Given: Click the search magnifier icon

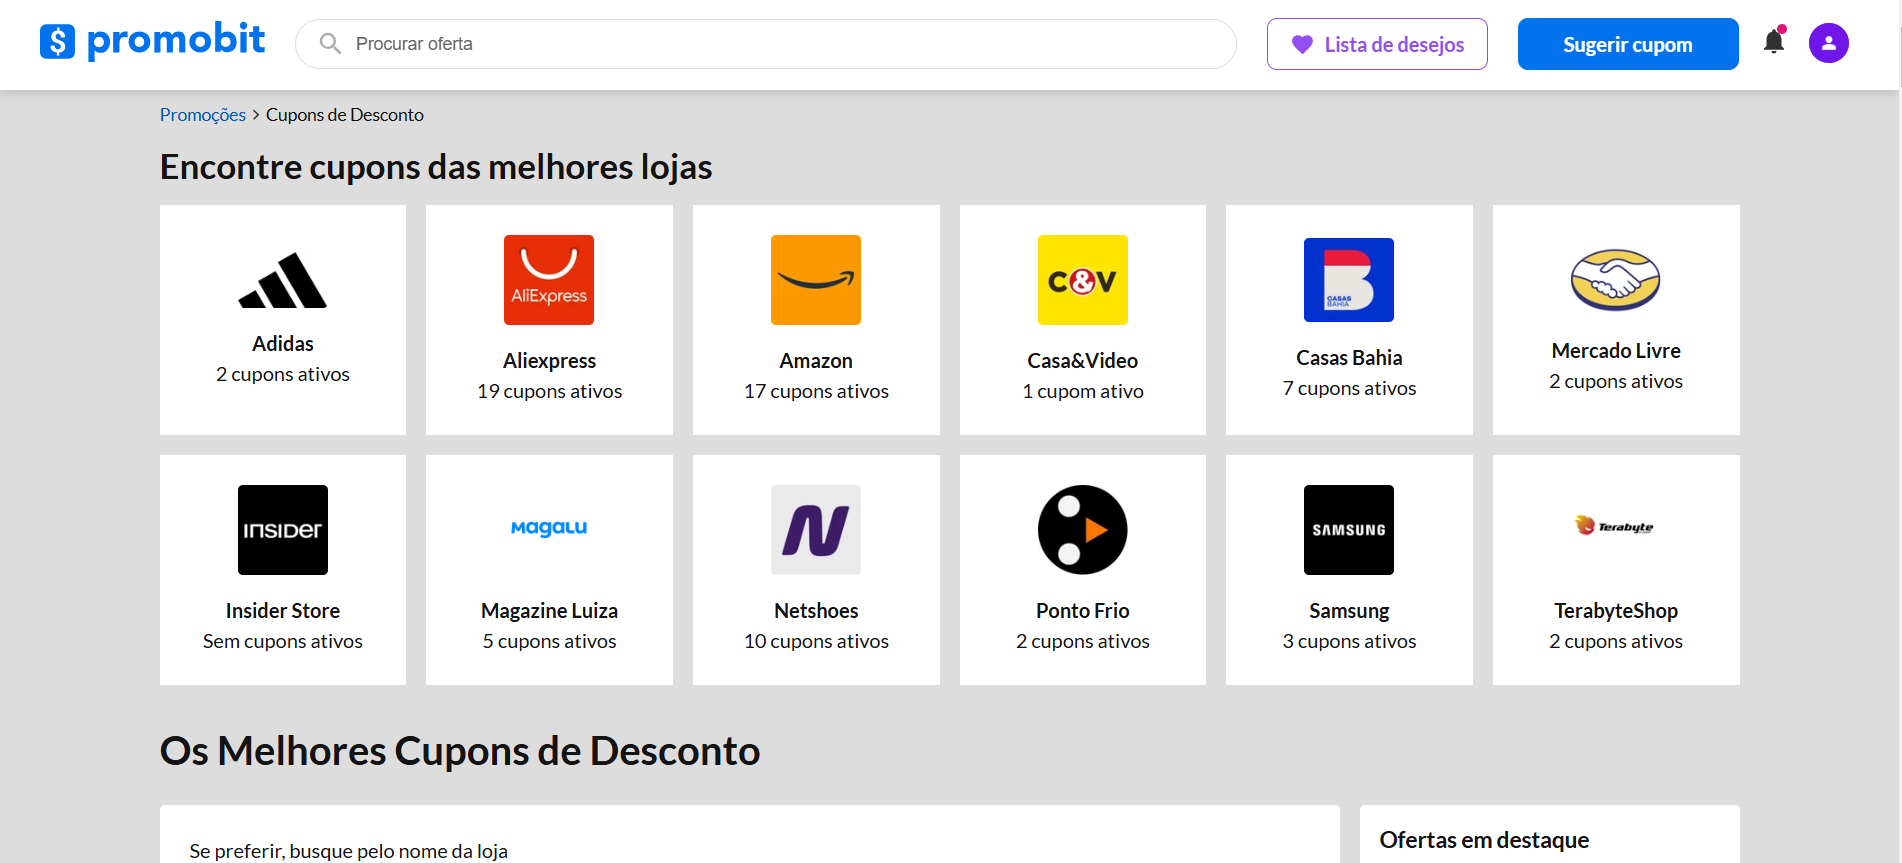Looking at the screenshot, I should [330, 44].
